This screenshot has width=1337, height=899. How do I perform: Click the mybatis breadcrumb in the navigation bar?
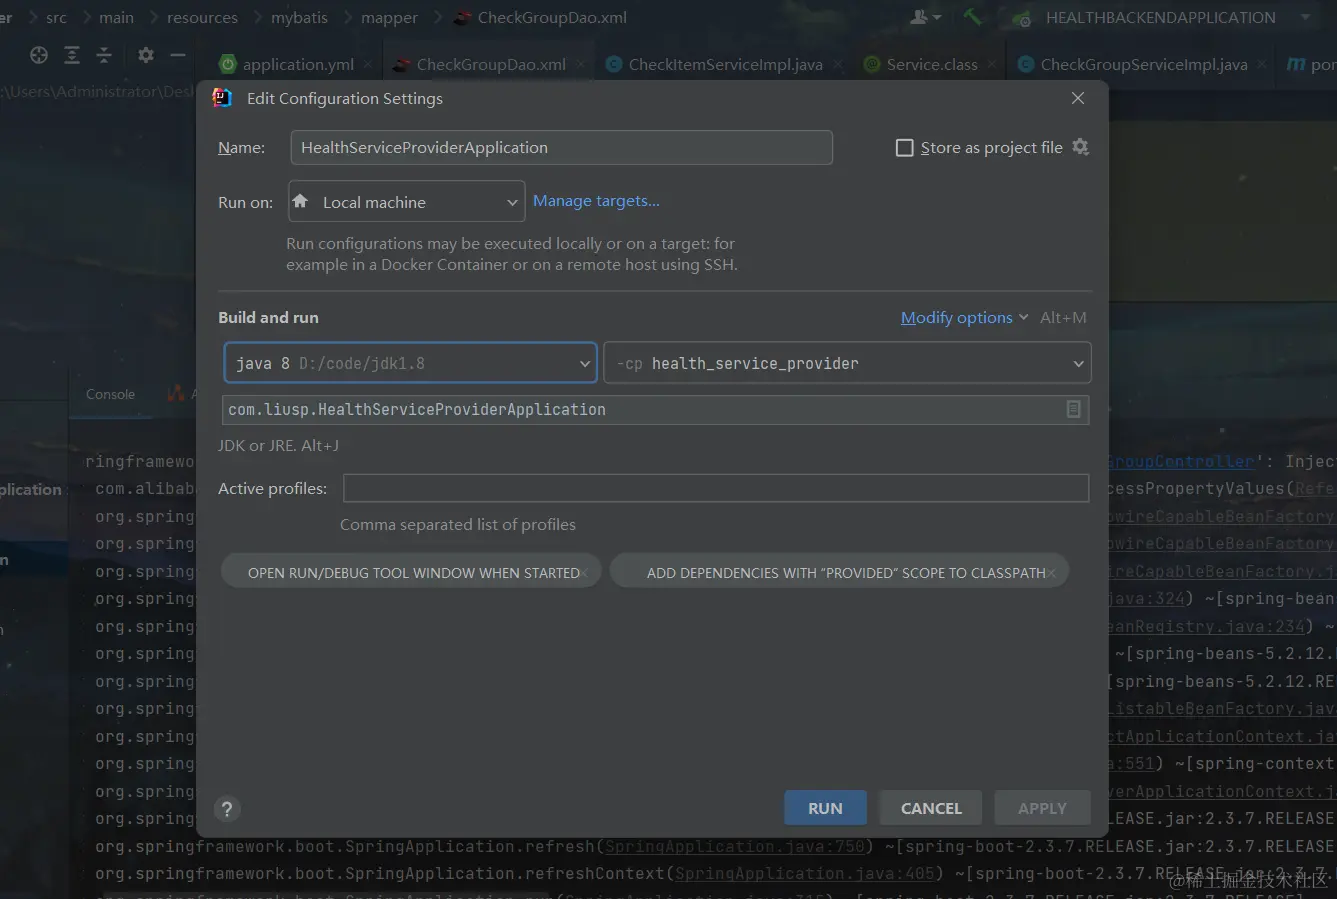299,17
